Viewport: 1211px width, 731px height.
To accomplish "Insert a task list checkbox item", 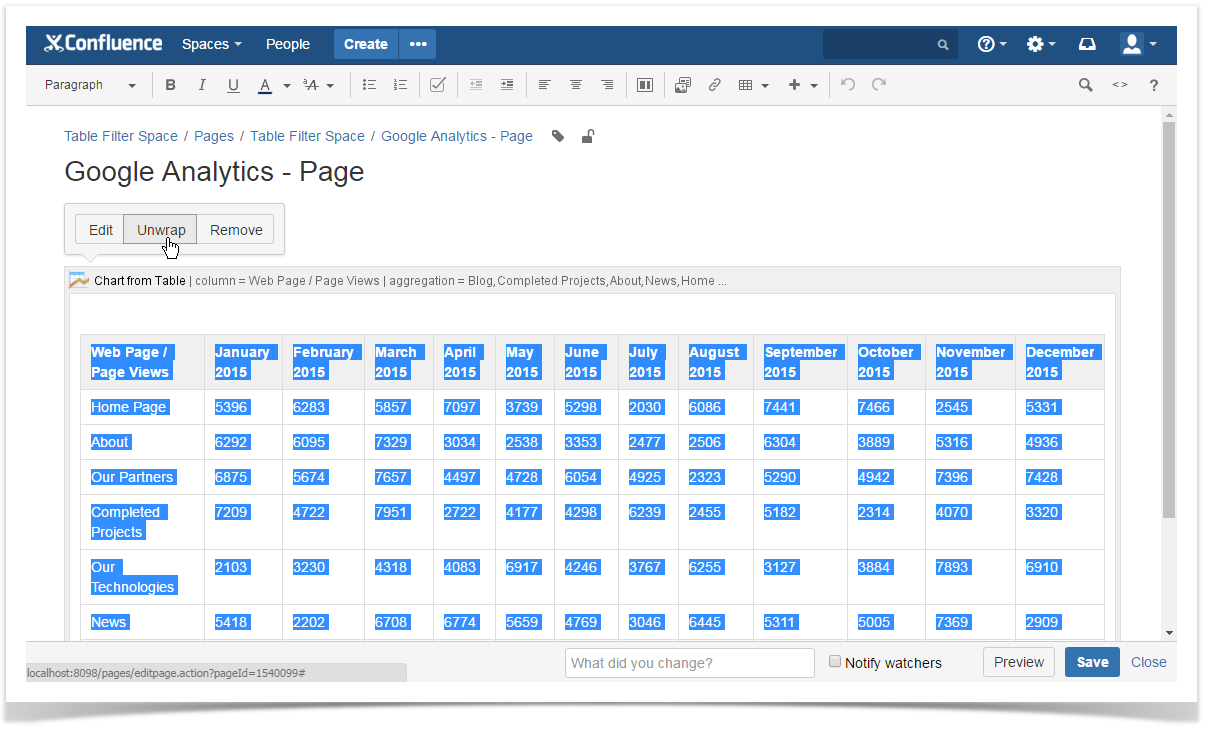I will 437,86.
